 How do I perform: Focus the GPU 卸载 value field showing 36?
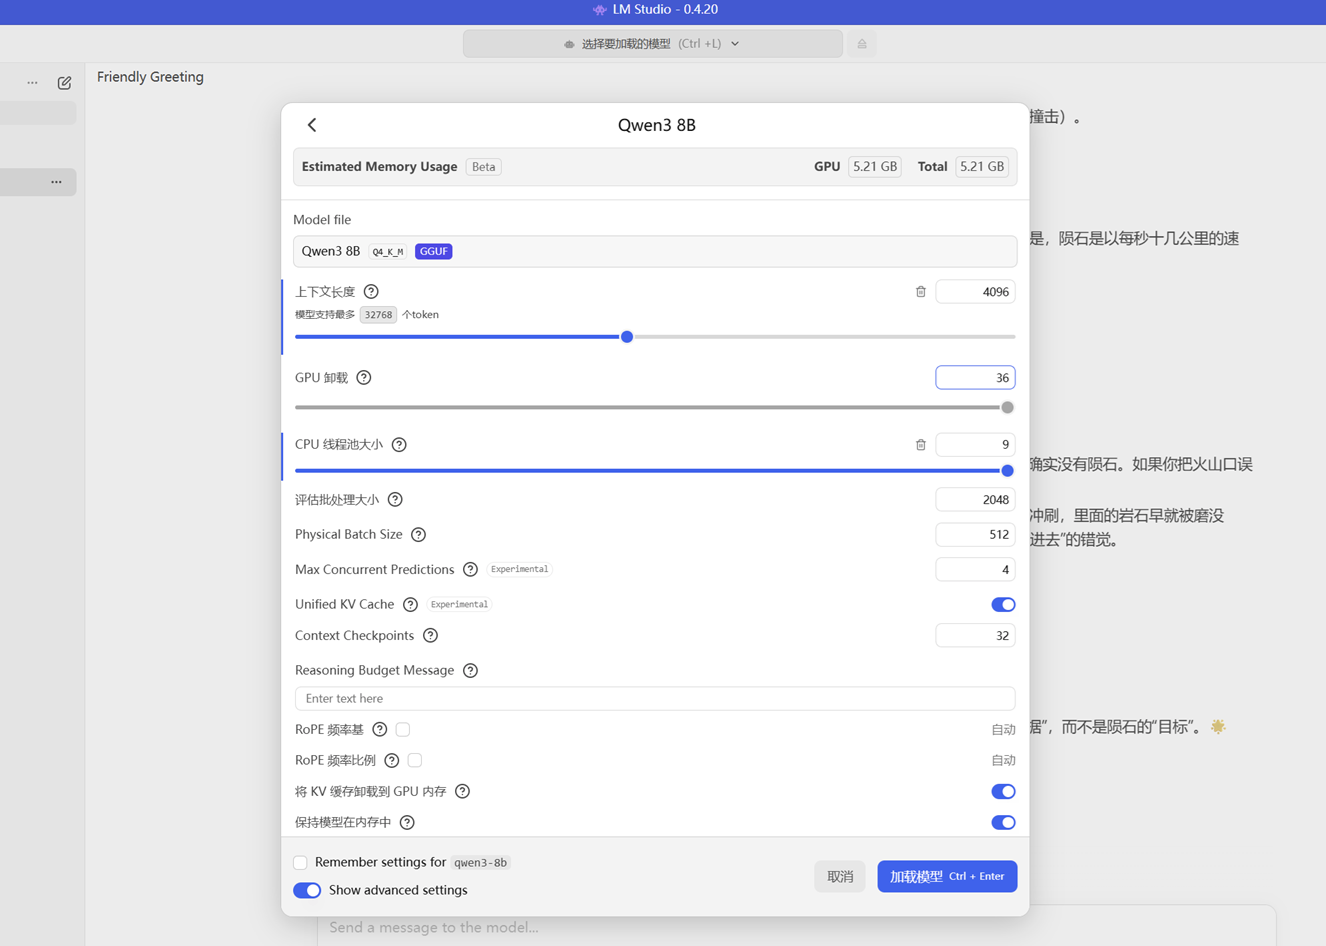975,378
